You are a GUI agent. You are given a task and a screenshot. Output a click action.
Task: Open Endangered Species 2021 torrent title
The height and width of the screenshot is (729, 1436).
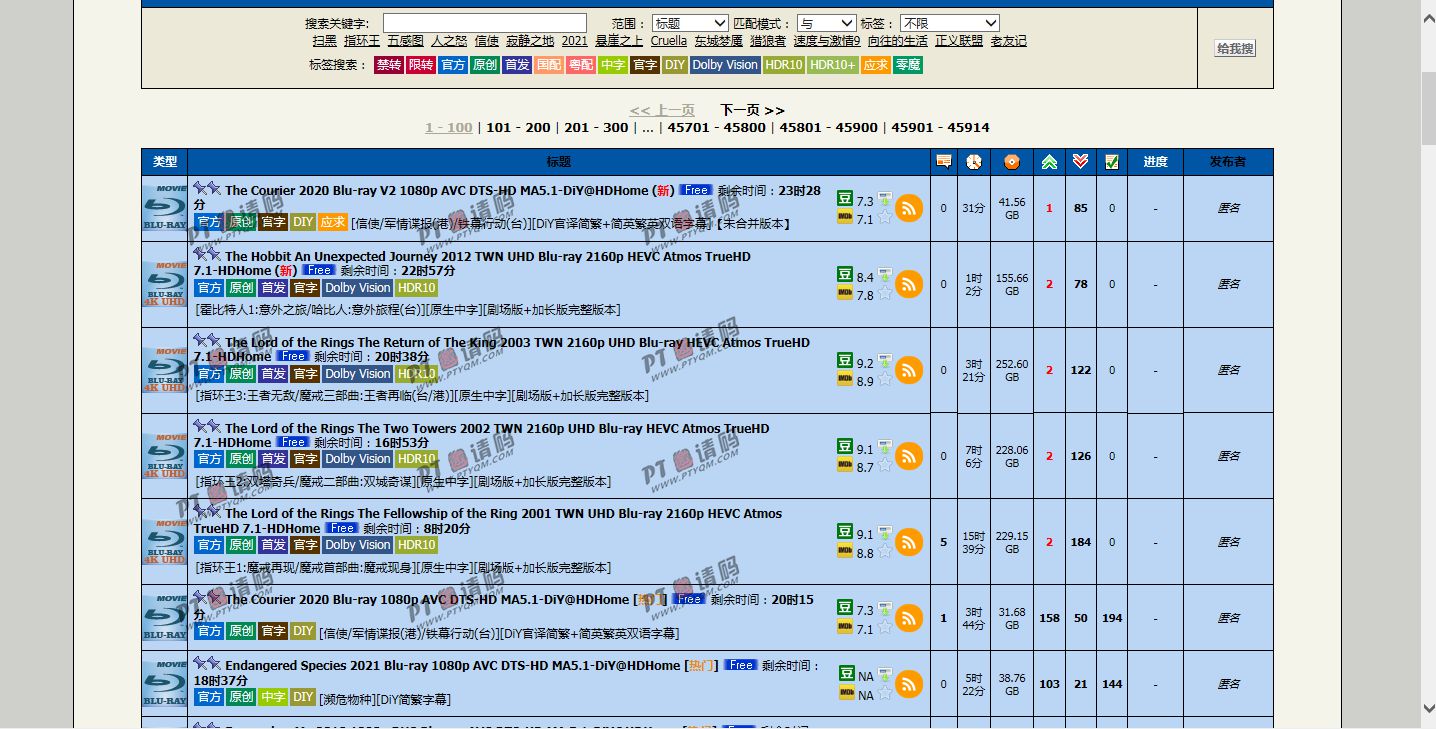[x=452, y=666]
